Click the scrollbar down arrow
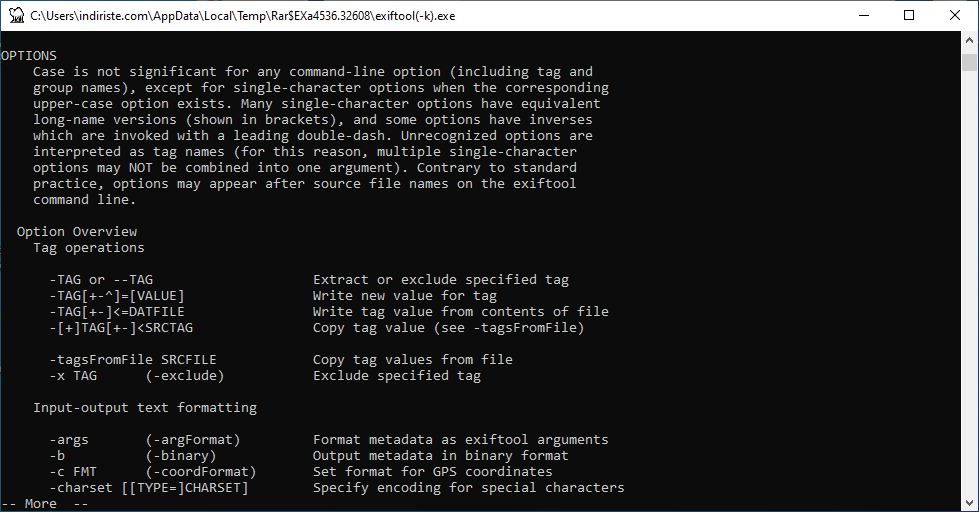The image size is (979, 512). [x=969, y=503]
